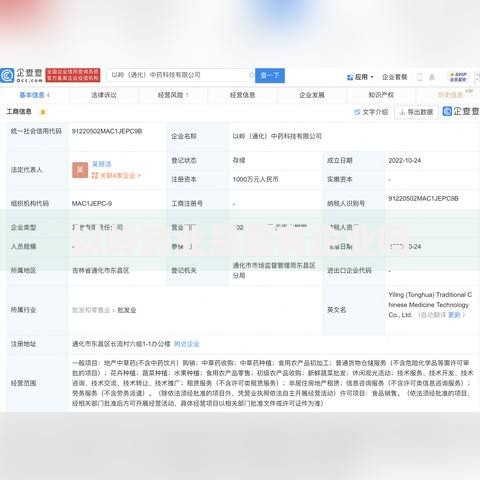Image resolution: width=480 pixels, height=480 pixels.
Task: Click the 纳税人识别号 value 91220502MAC1JEPC9B
Action: coord(423,198)
